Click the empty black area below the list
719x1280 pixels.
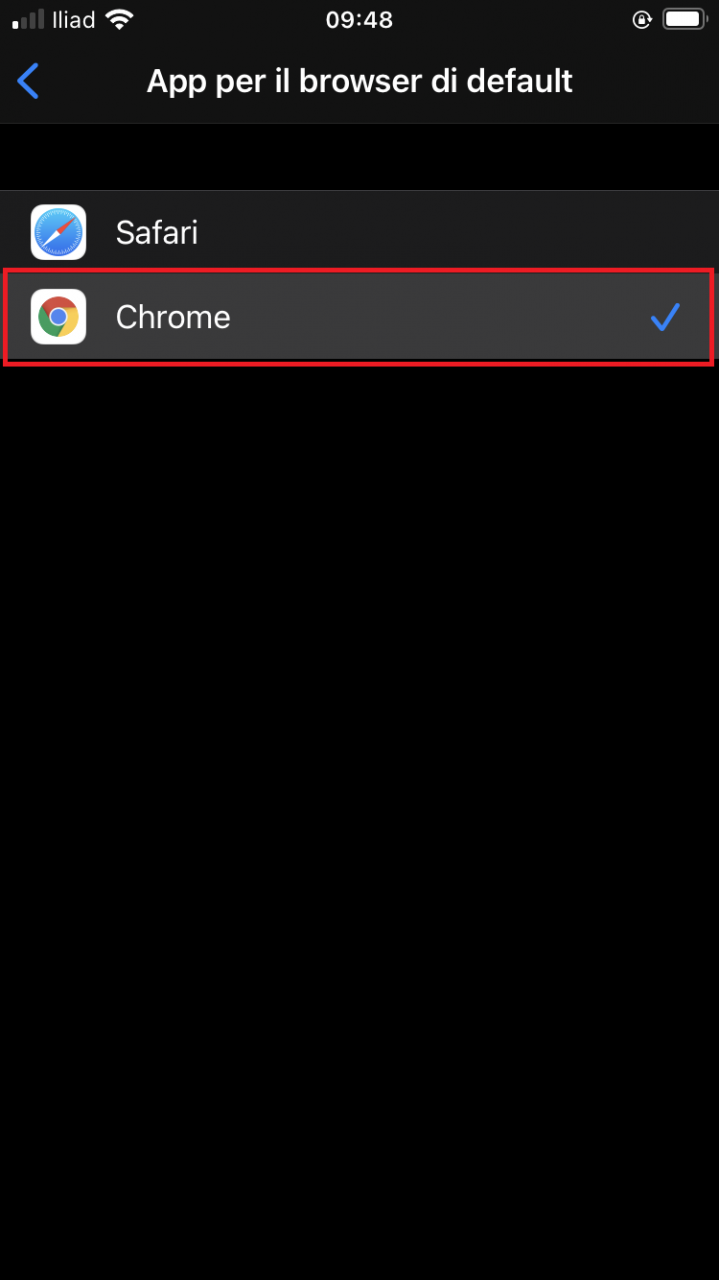click(x=360, y=800)
